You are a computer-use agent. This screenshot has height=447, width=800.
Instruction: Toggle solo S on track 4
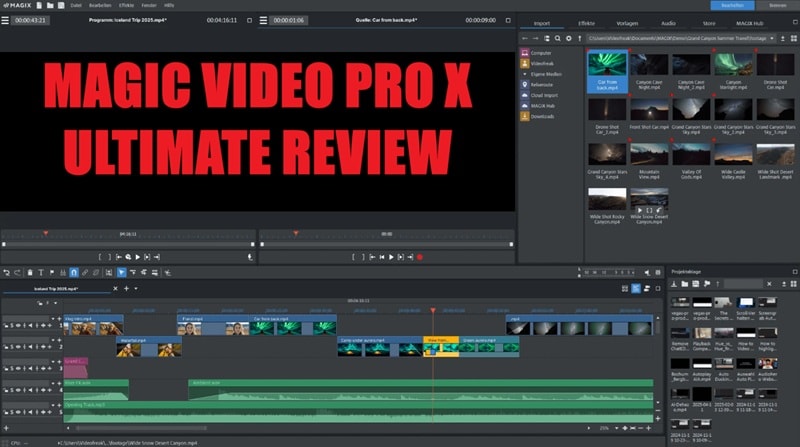(12, 390)
